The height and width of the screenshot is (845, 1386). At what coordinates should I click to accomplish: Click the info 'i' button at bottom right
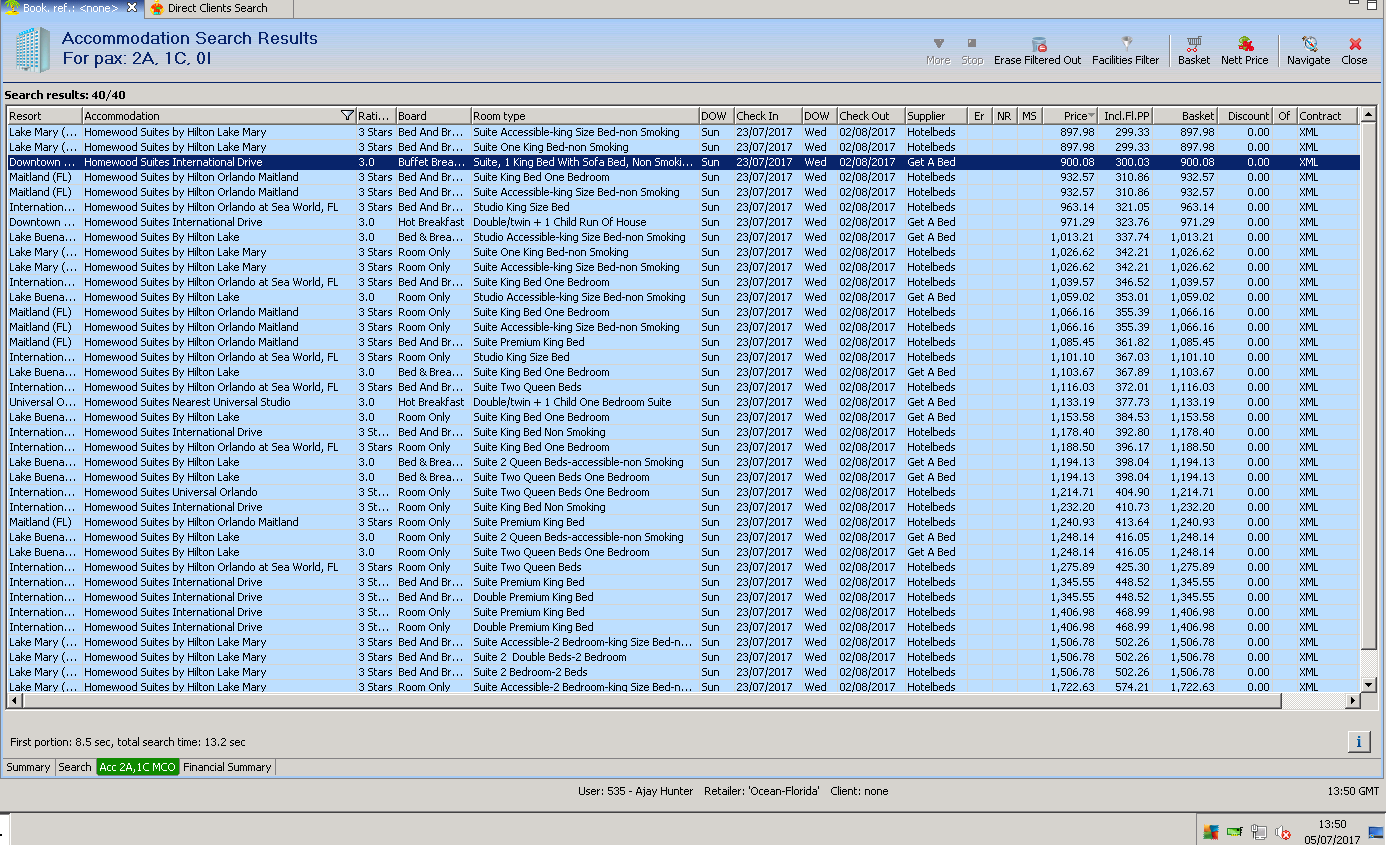click(1359, 741)
